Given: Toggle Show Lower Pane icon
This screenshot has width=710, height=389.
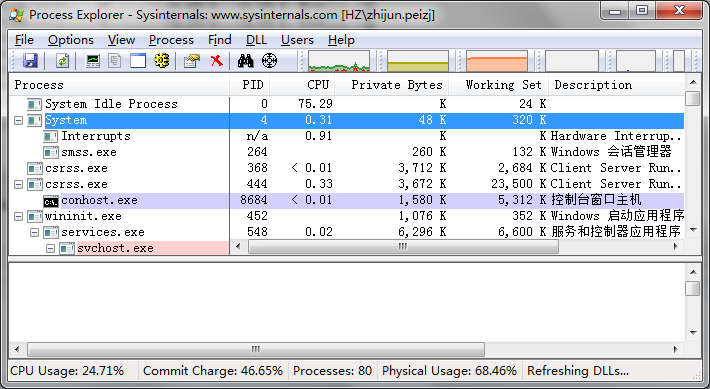Looking at the screenshot, I should 138,60.
